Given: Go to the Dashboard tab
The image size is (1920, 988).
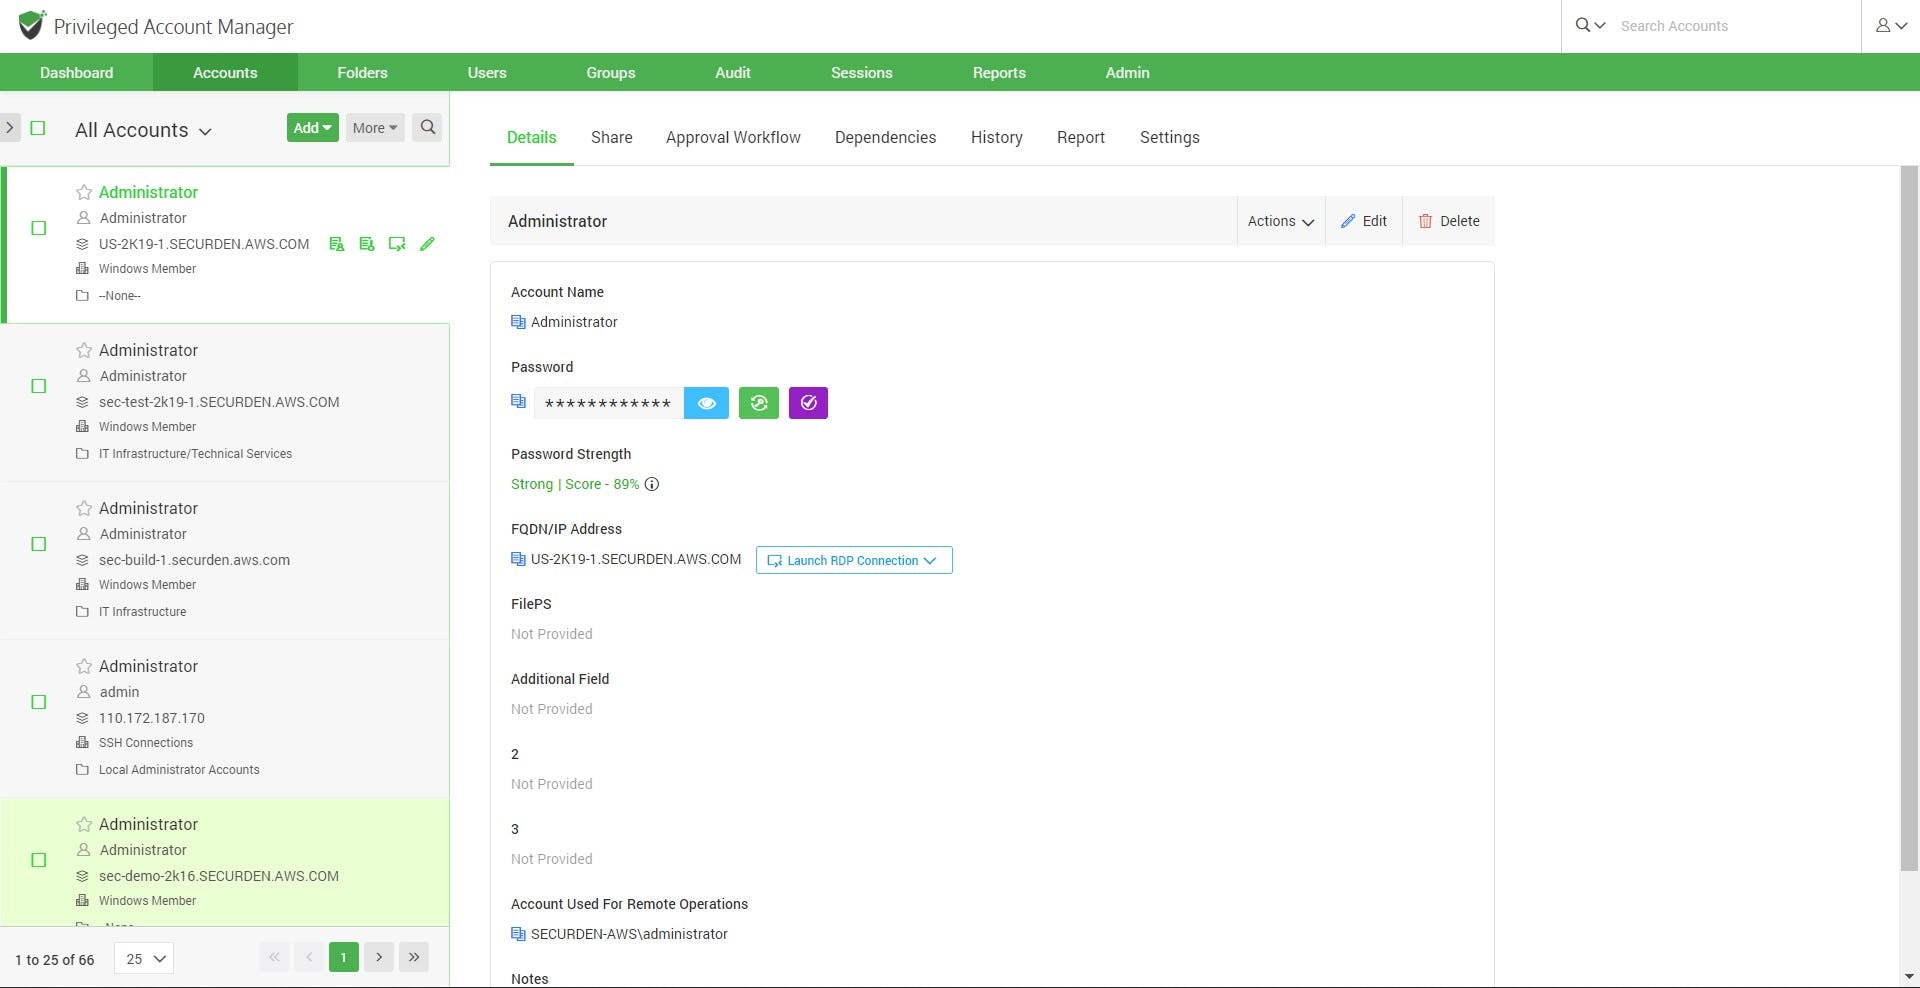Looking at the screenshot, I should (x=76, y=72).
